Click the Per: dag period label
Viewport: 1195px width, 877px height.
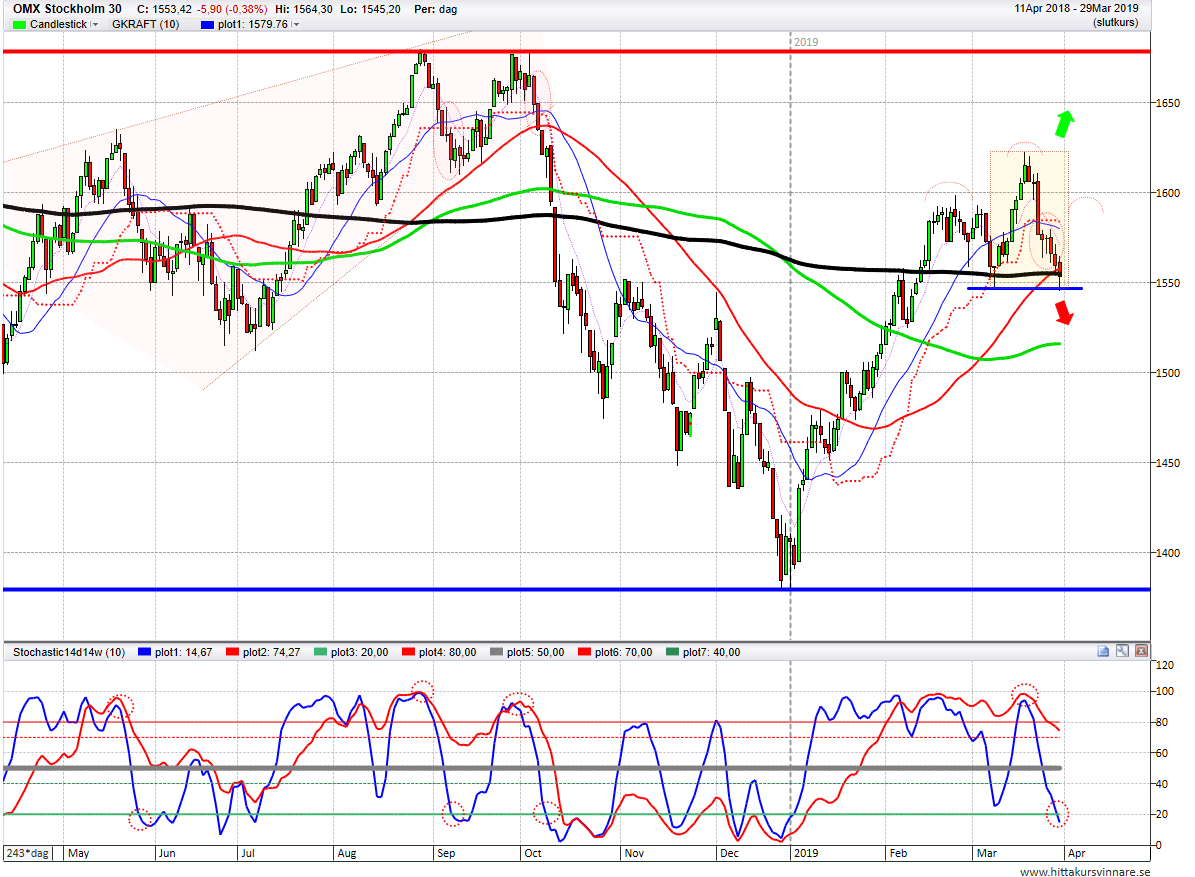click(x=435, y=9)
